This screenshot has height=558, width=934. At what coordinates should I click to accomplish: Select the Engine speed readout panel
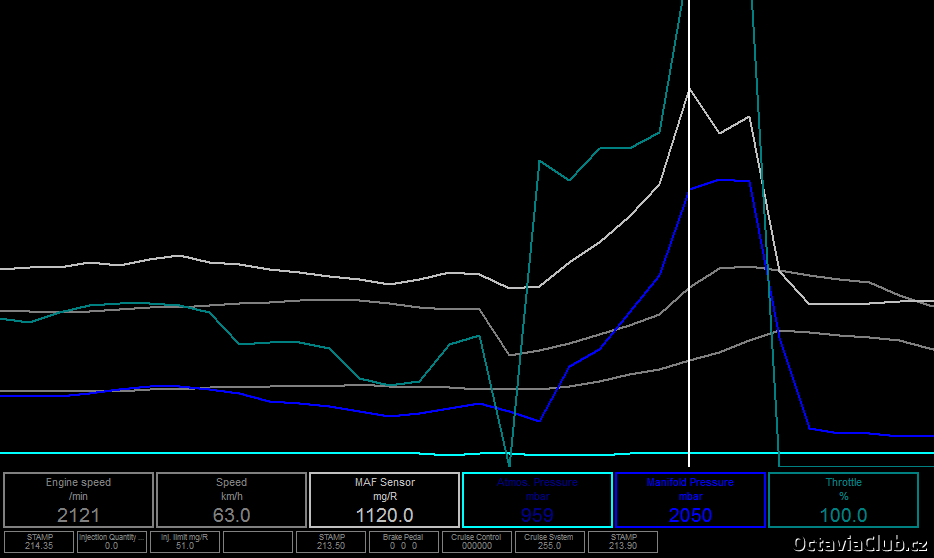pos(79,500)
